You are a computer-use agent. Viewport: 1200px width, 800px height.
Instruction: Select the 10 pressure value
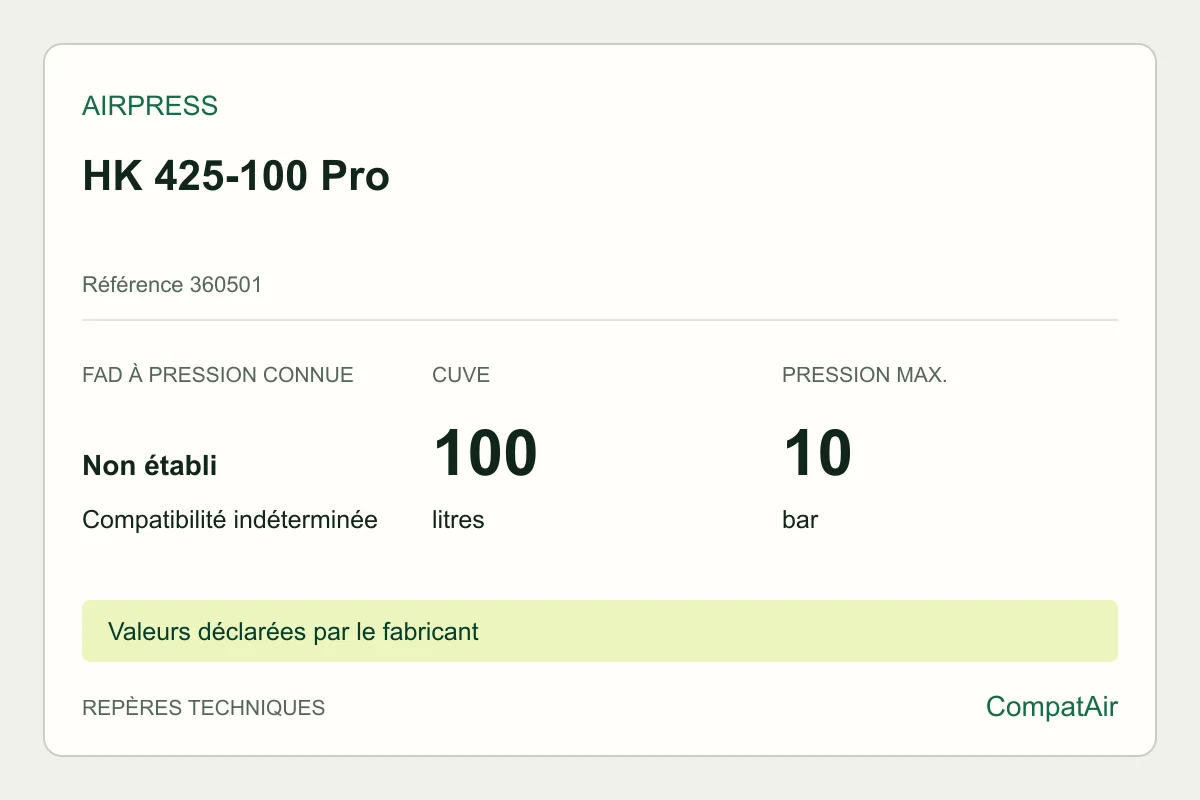tap(817, 453)
